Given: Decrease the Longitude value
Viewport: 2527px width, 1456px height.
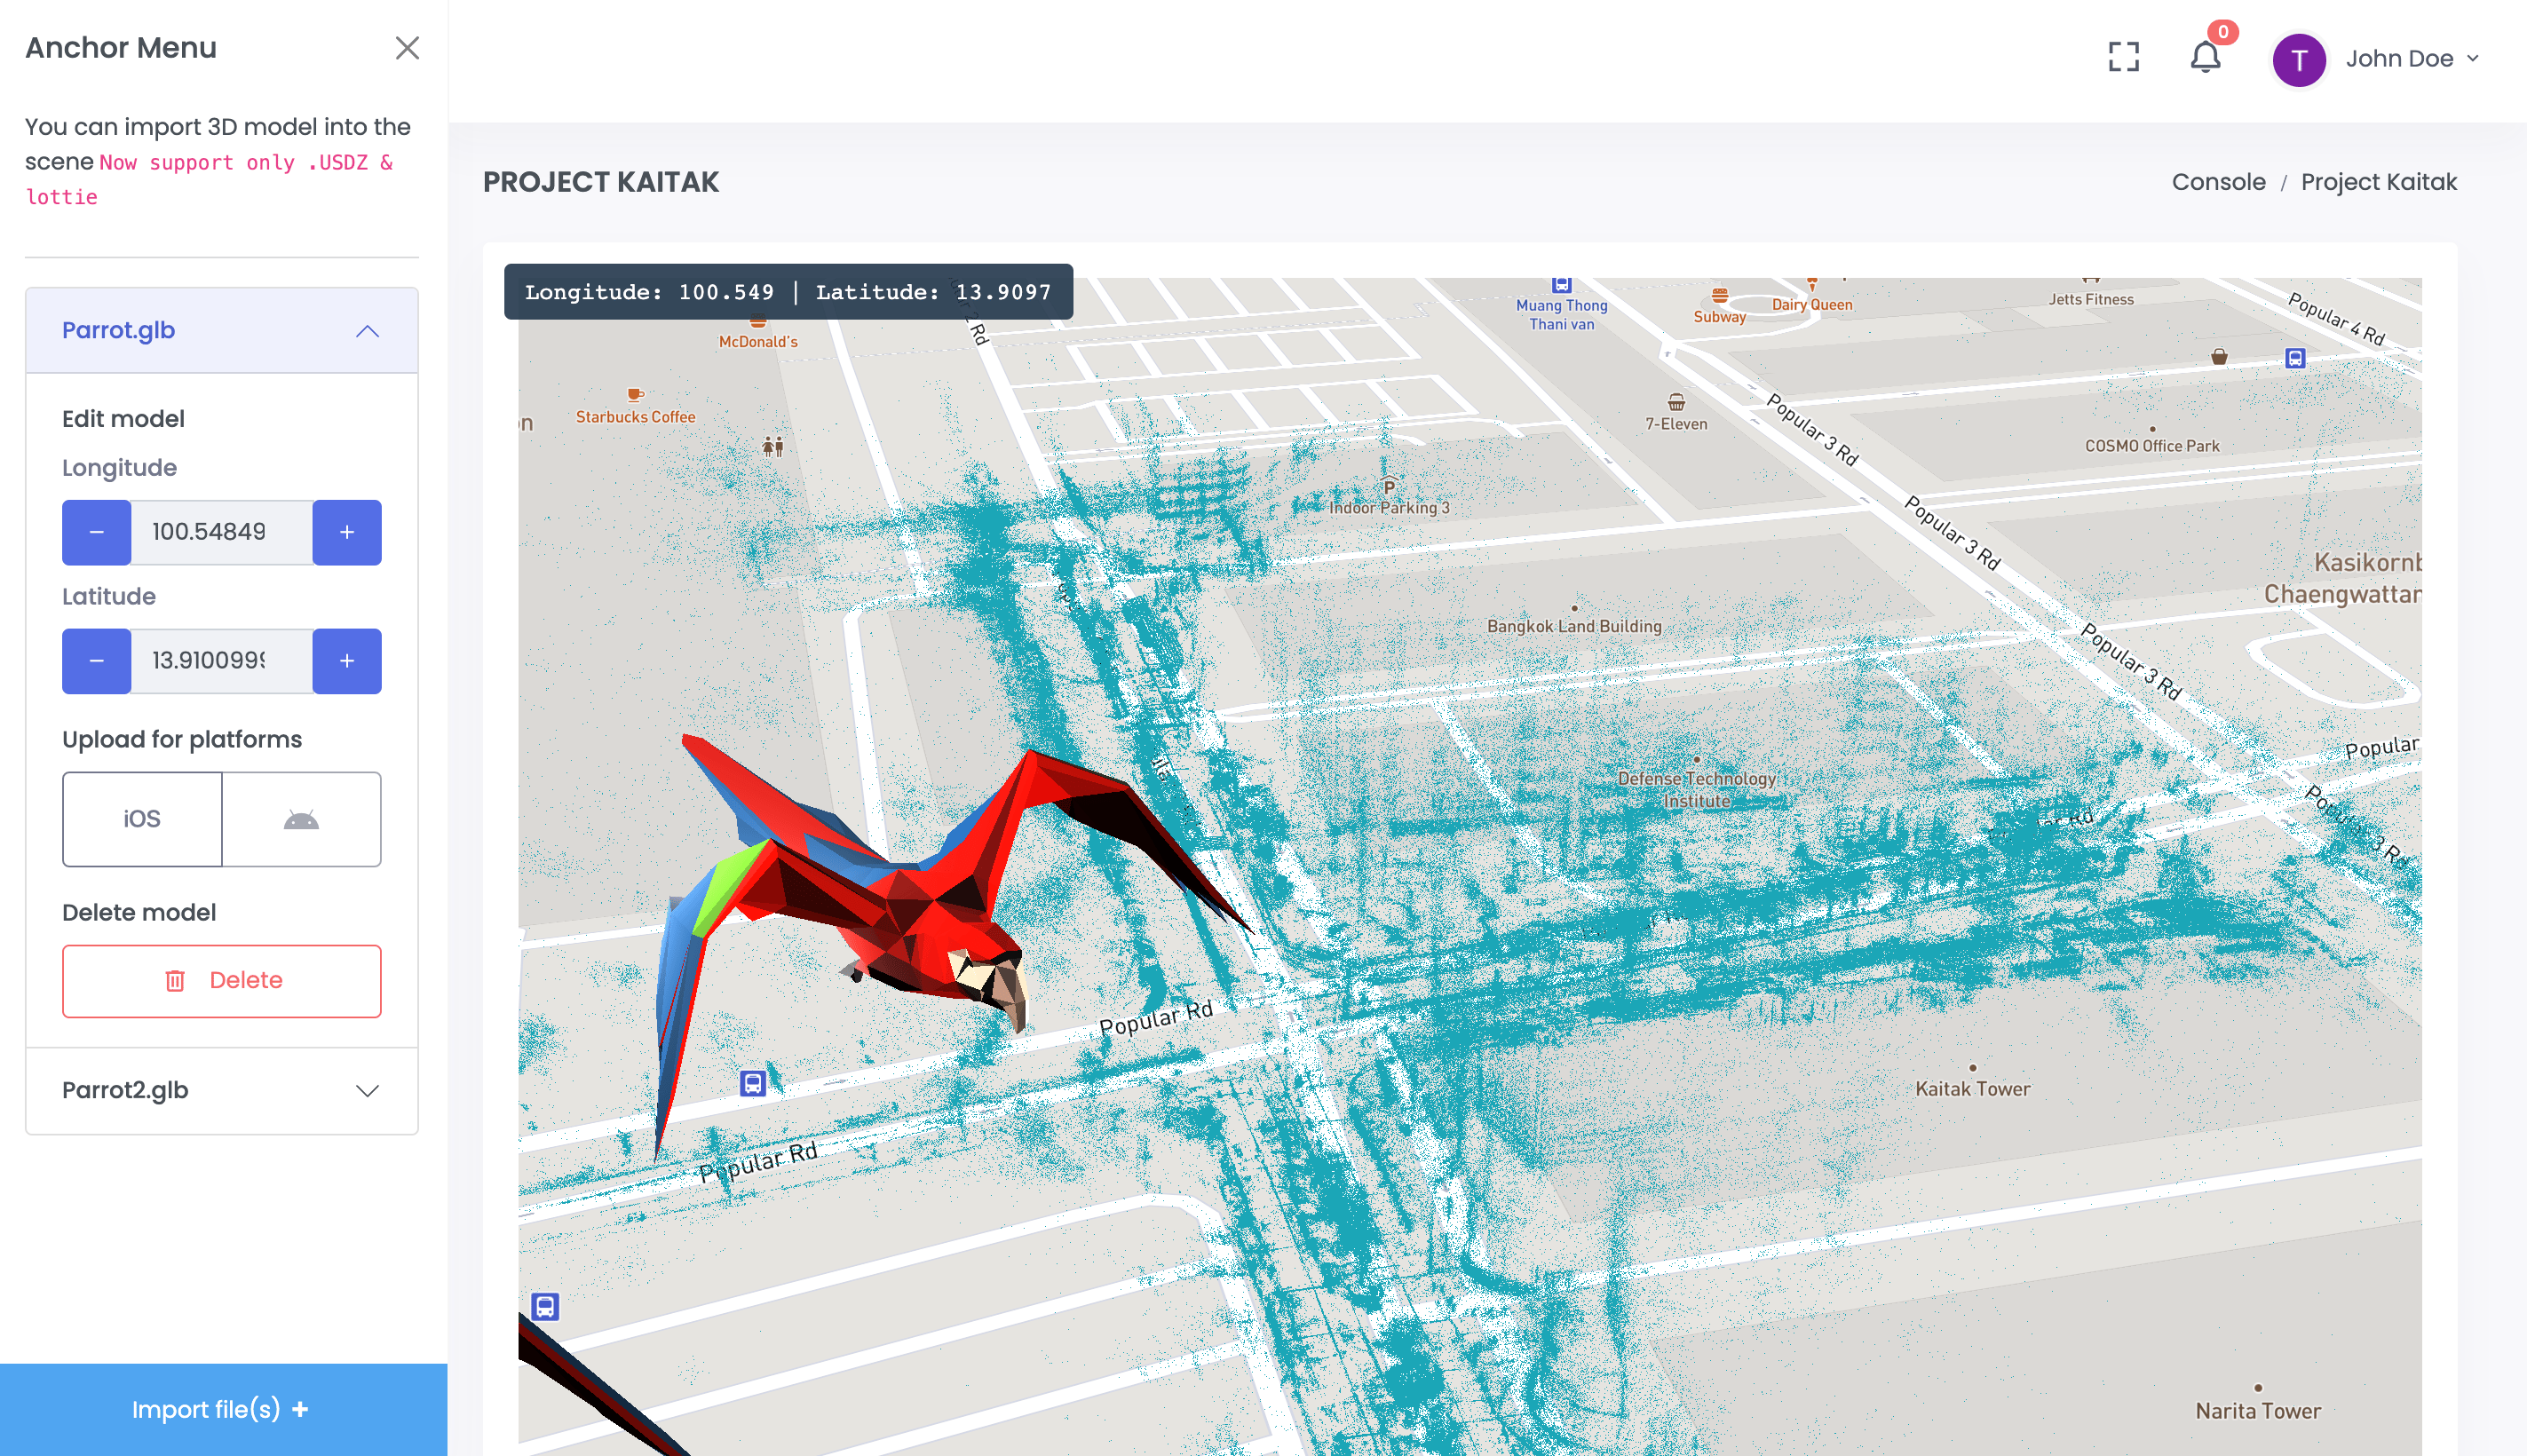Looking at the screenshot, I should click(96, 532).
